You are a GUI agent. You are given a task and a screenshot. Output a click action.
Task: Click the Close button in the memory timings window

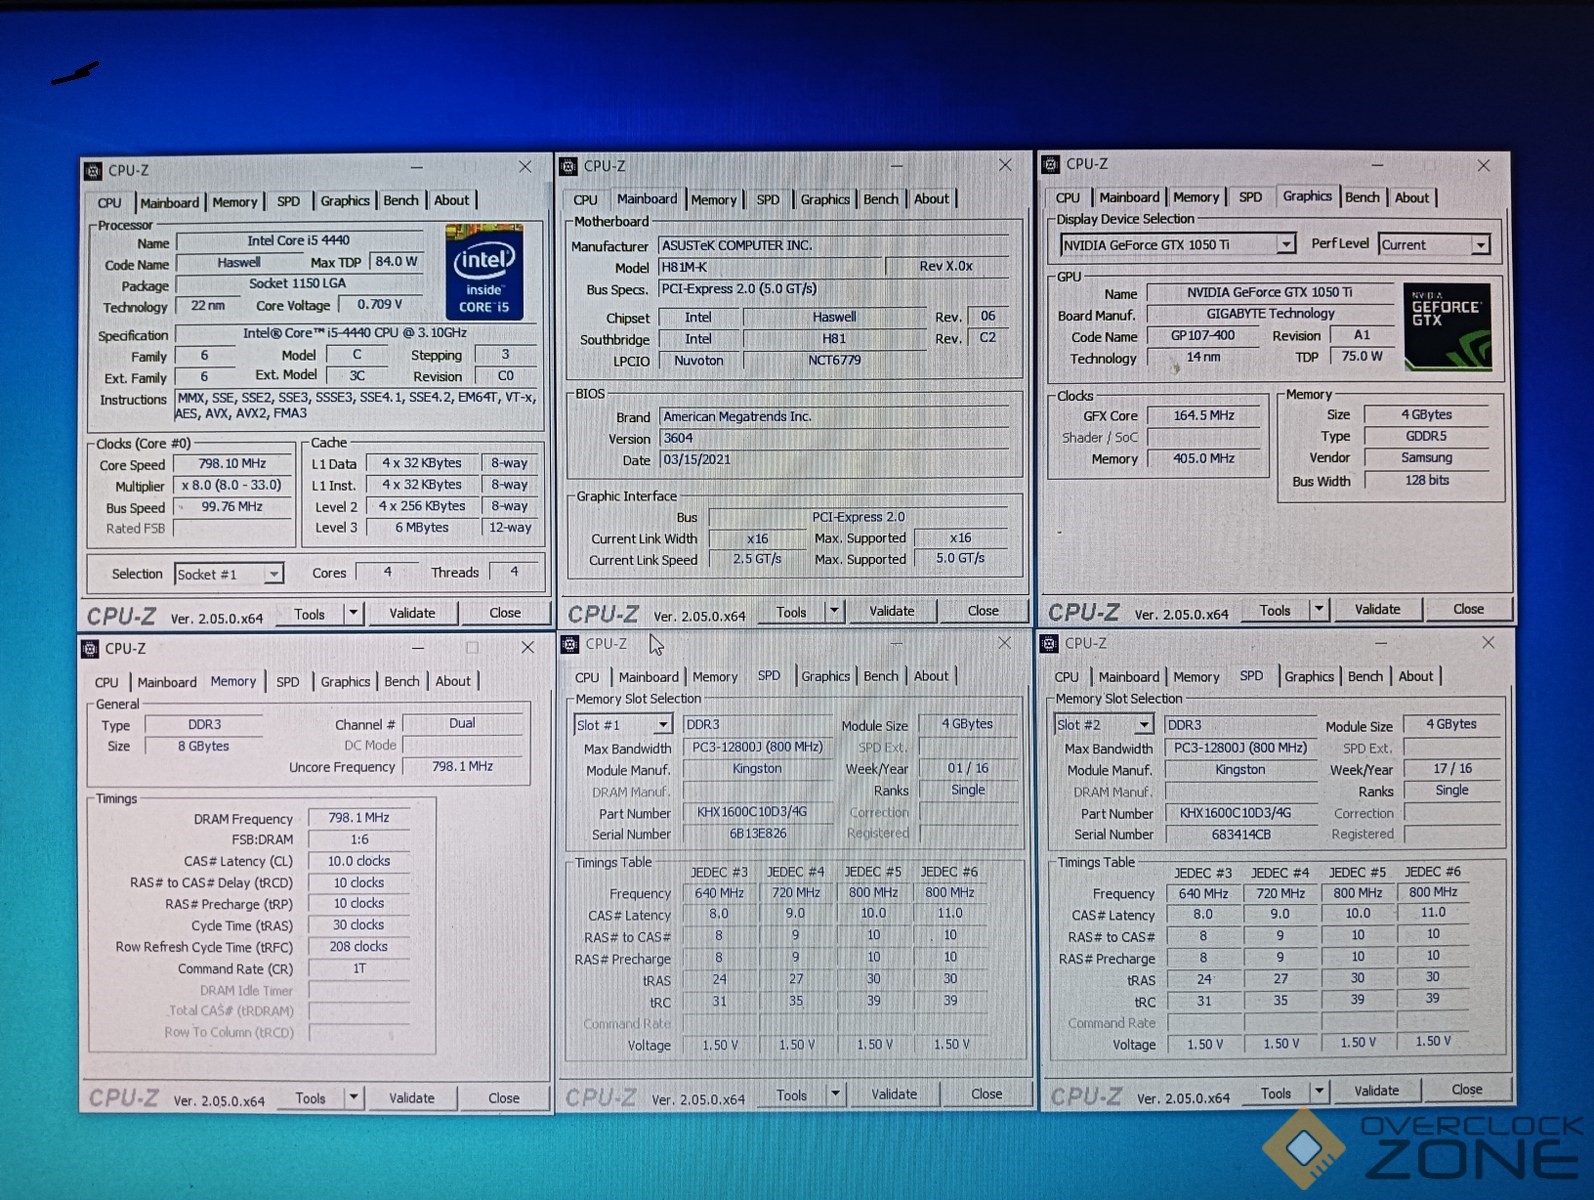504,1097
